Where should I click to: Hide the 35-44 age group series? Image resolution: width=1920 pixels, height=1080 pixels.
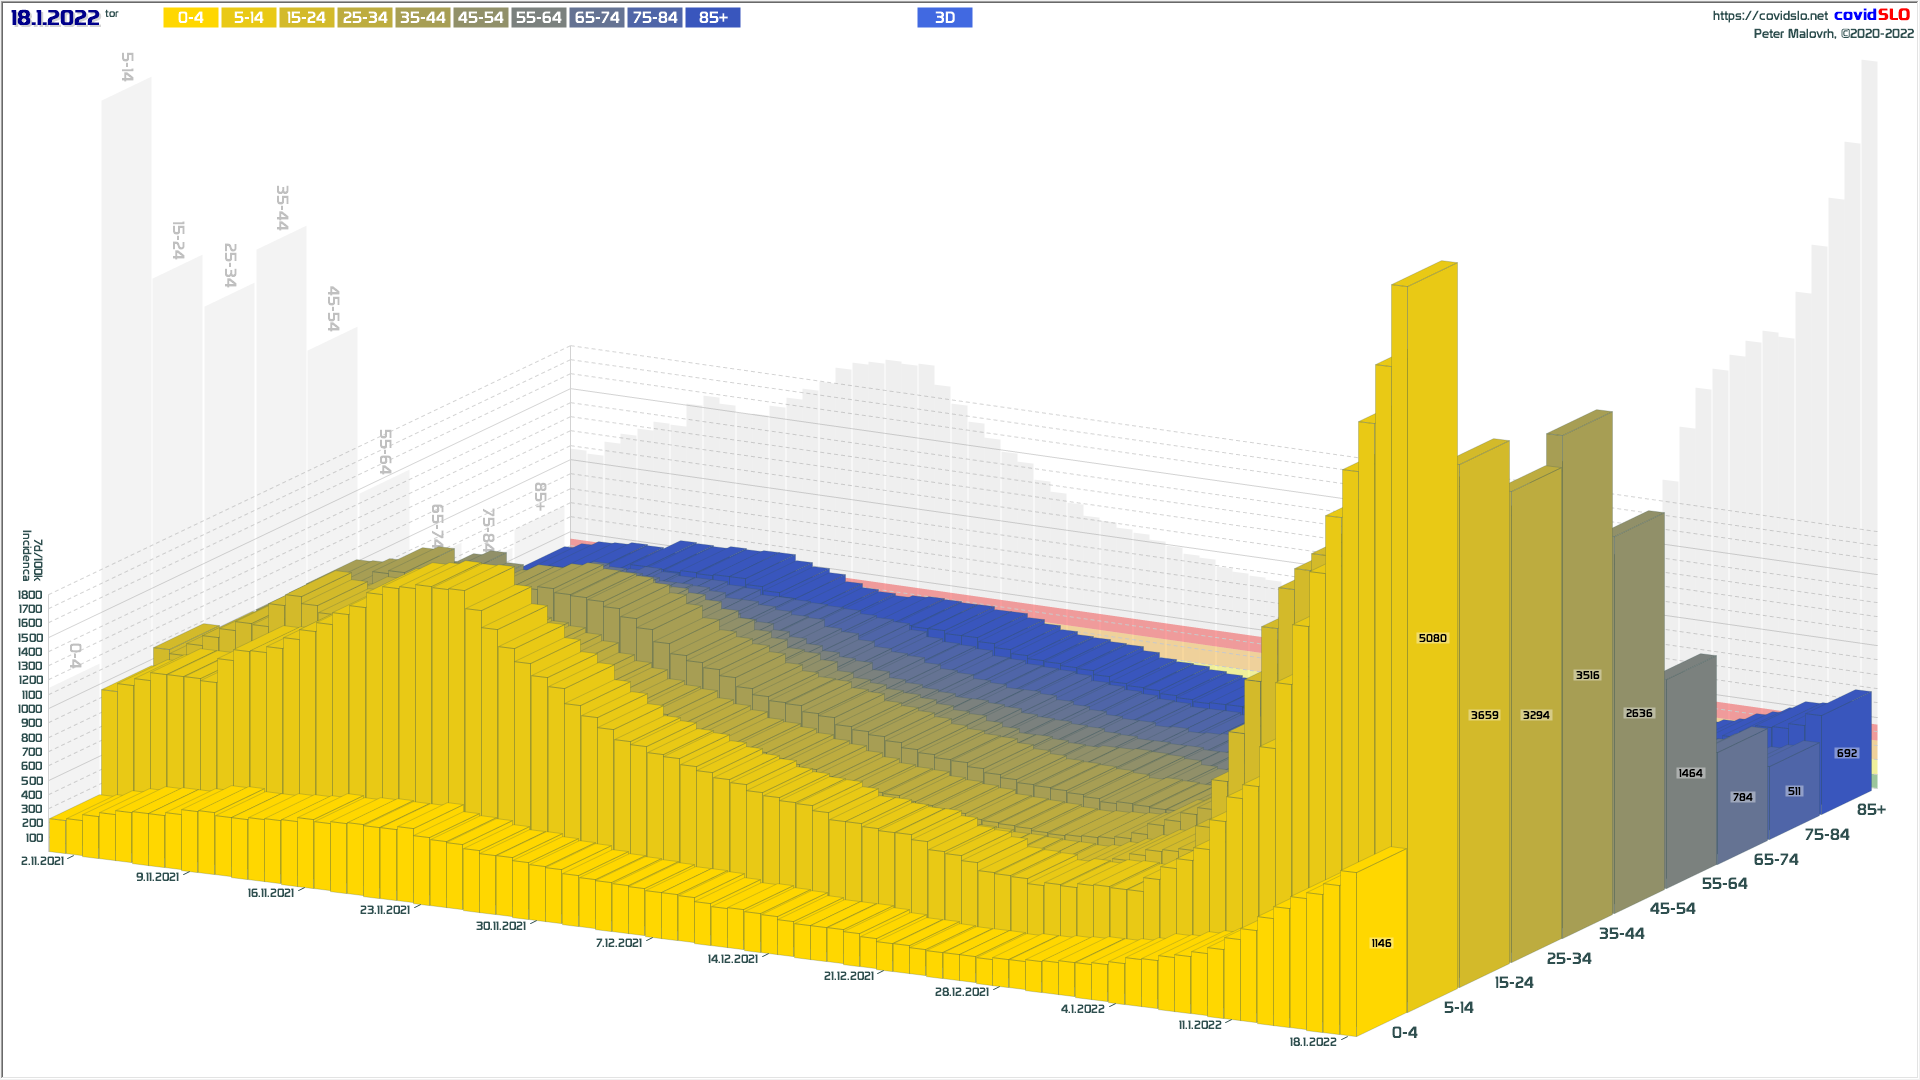coord(422,18)
